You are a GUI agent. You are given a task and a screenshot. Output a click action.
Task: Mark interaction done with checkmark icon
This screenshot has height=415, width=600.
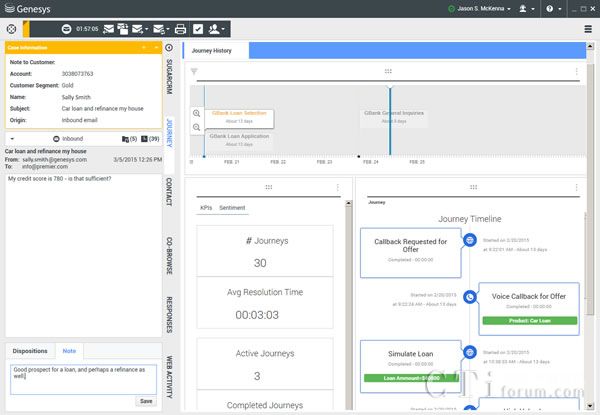click(198, 29)
